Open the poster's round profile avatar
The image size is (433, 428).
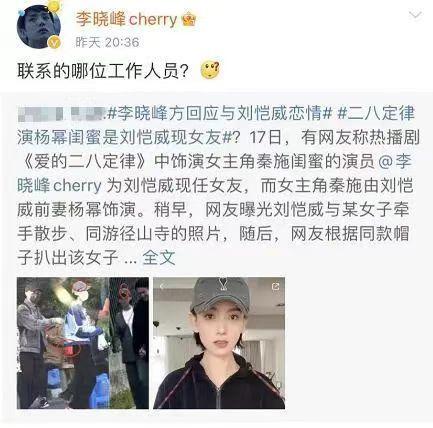pyautogui.click(x=39, y=27)
